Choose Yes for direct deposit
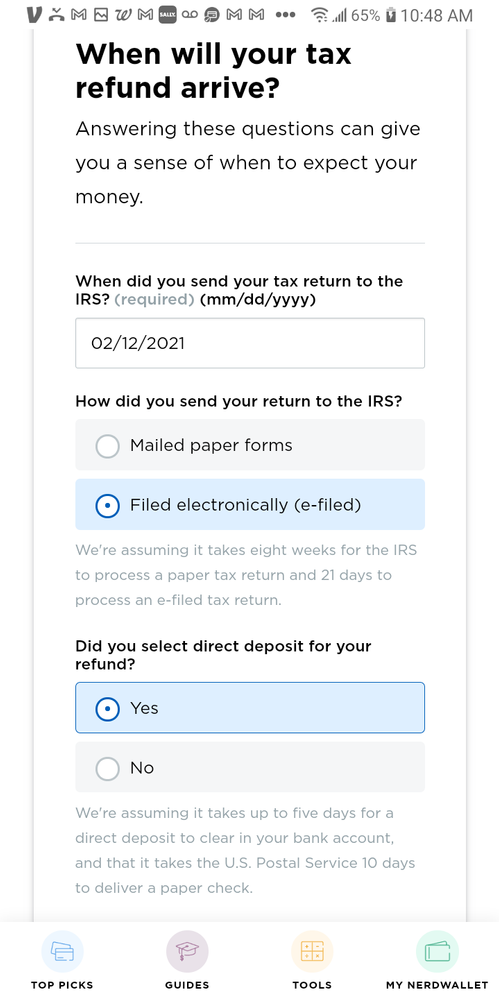Screen dimensions: 499x999 [250, 708]
